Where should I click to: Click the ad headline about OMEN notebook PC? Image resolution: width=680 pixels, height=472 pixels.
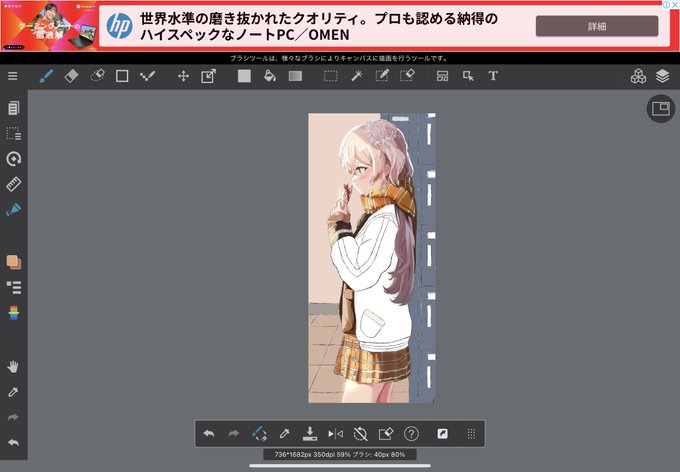(319, 26)
